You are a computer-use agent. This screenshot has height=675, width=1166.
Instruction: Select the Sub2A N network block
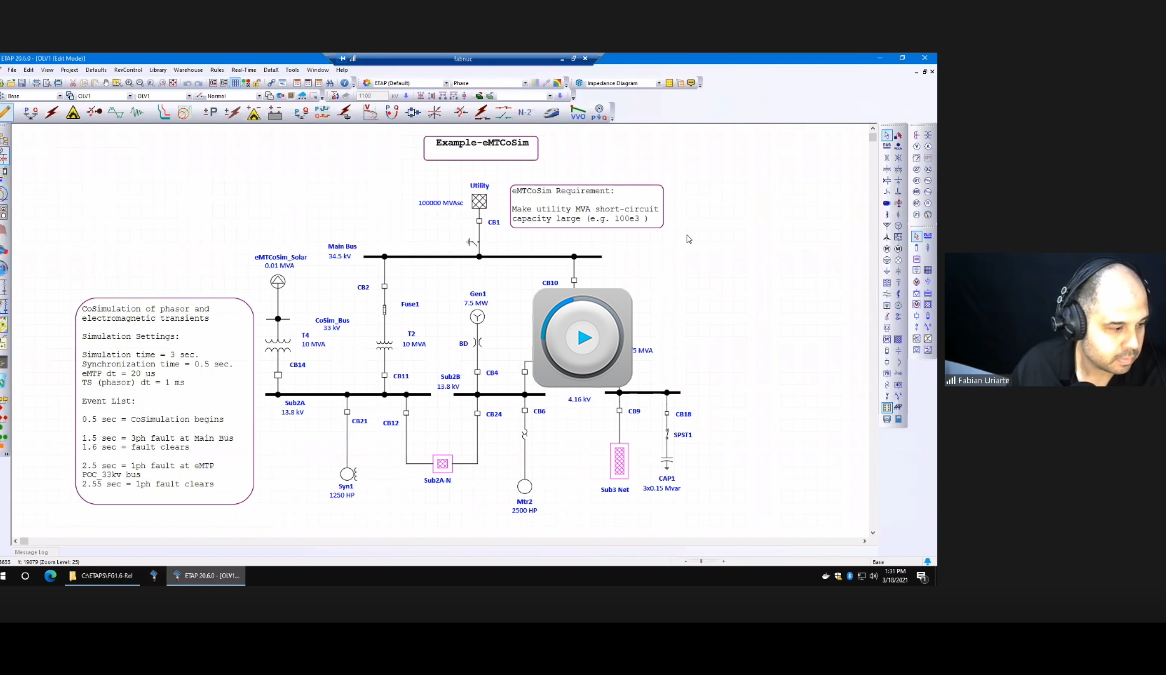pos(442,463)
